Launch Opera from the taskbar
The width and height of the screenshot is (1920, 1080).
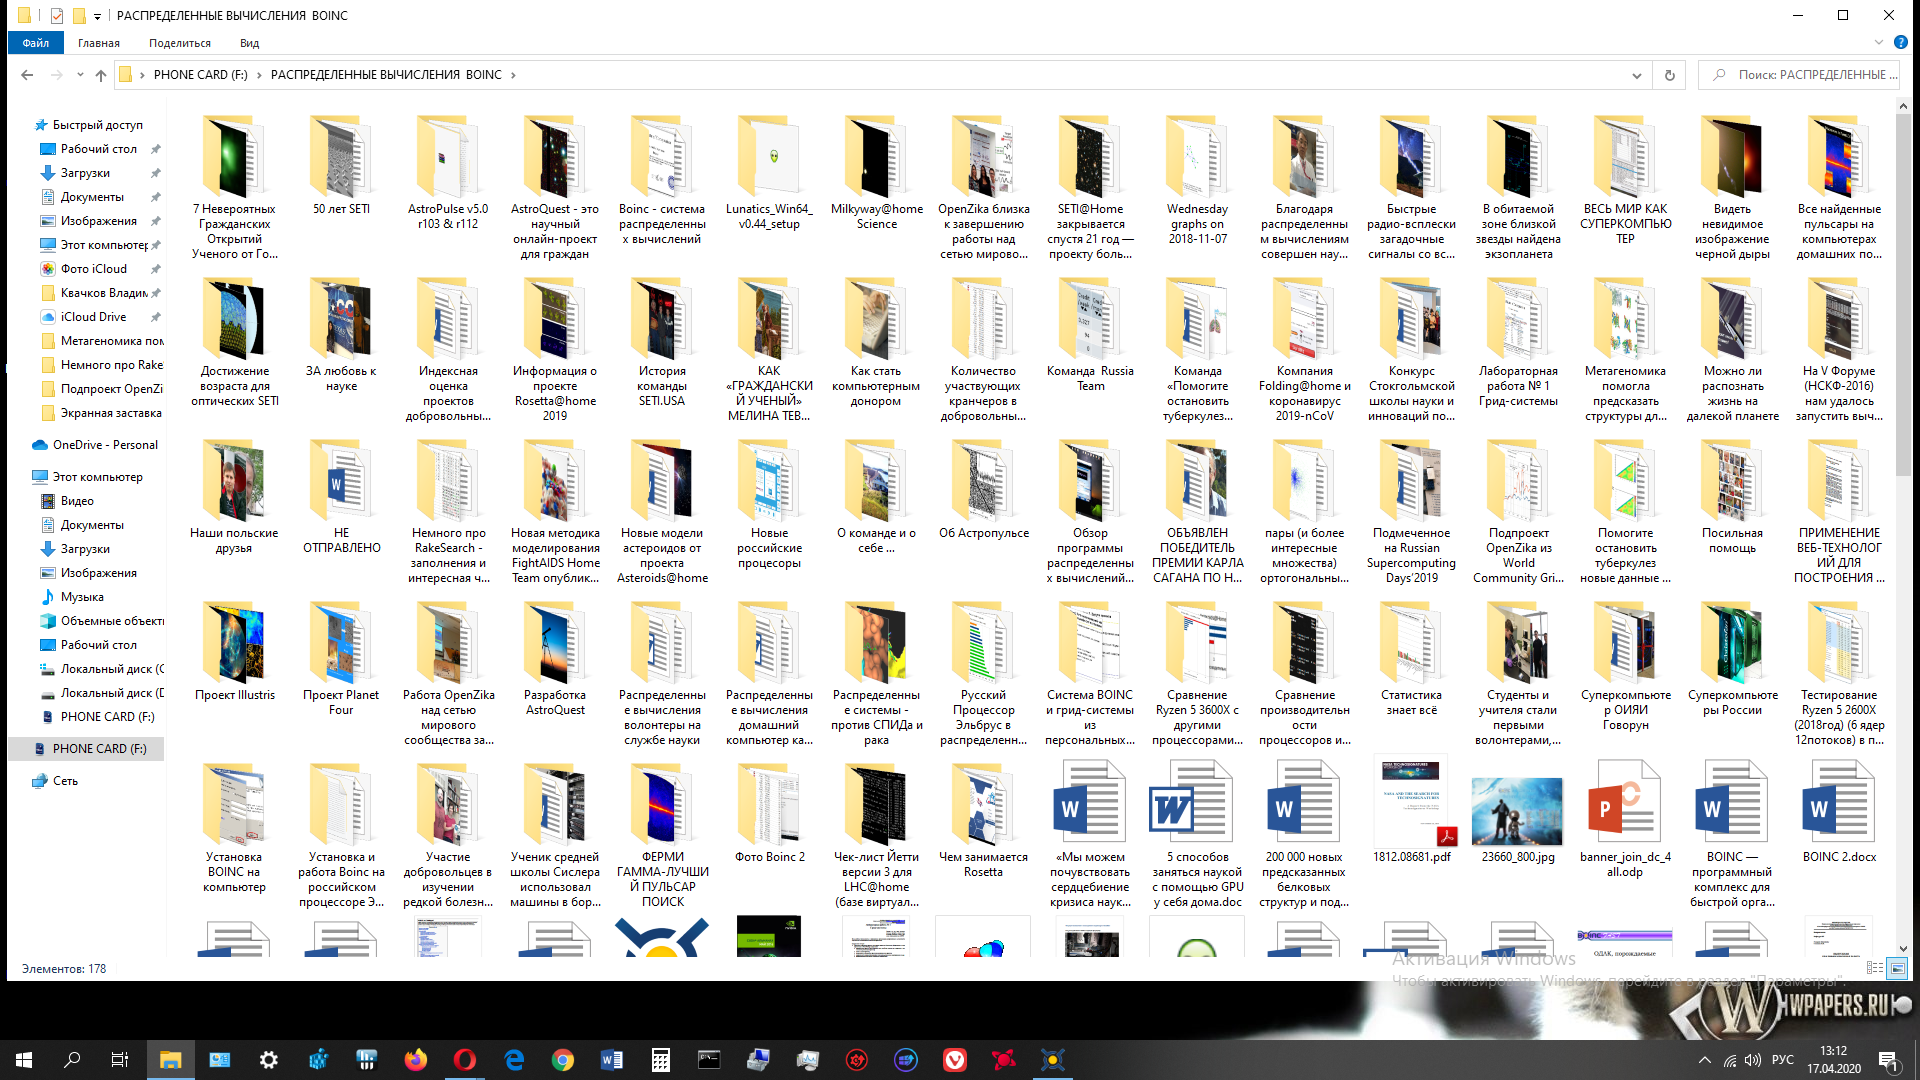464,1059
